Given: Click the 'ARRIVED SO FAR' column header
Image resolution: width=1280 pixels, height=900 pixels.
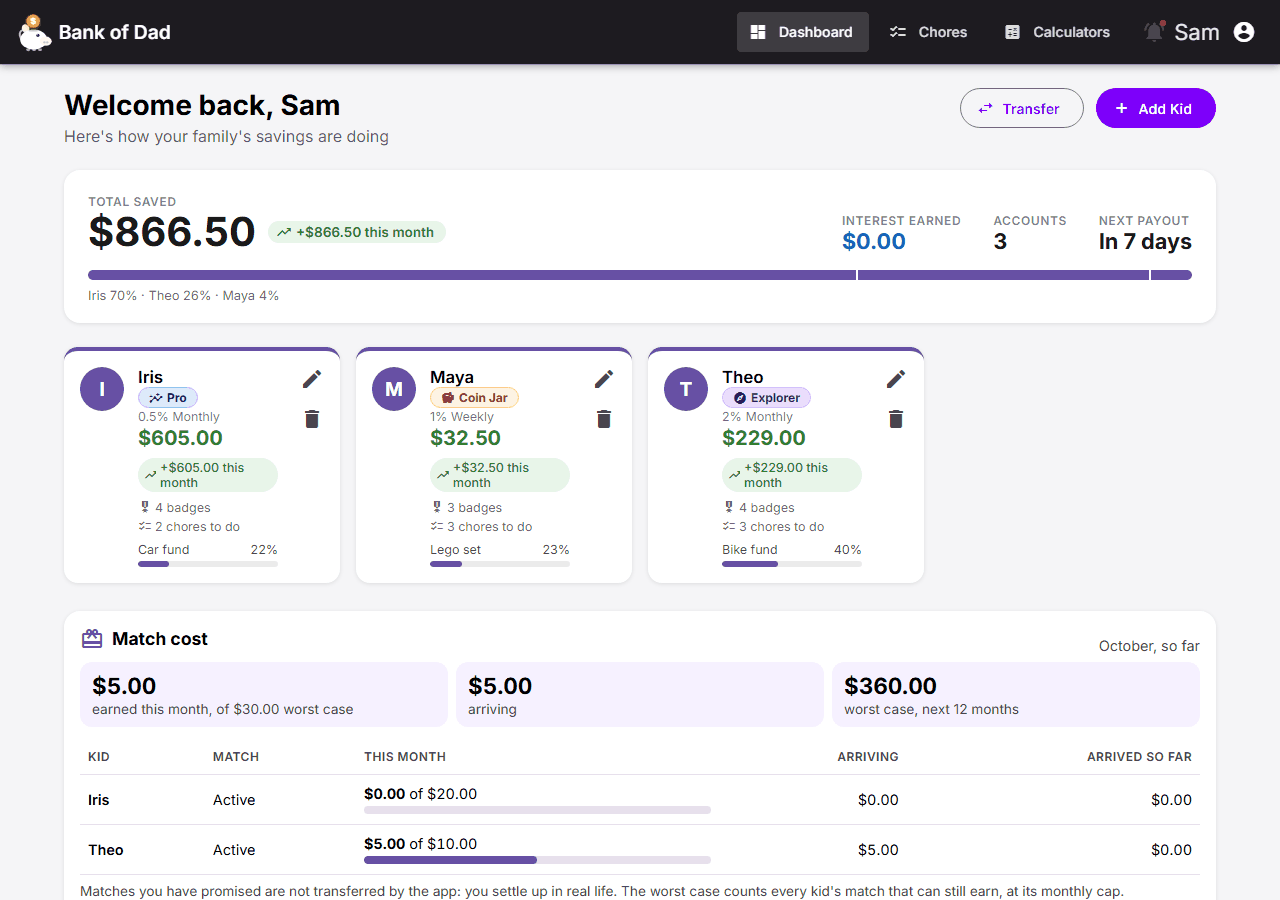Looking at the screenshot, I should 1139,757.
